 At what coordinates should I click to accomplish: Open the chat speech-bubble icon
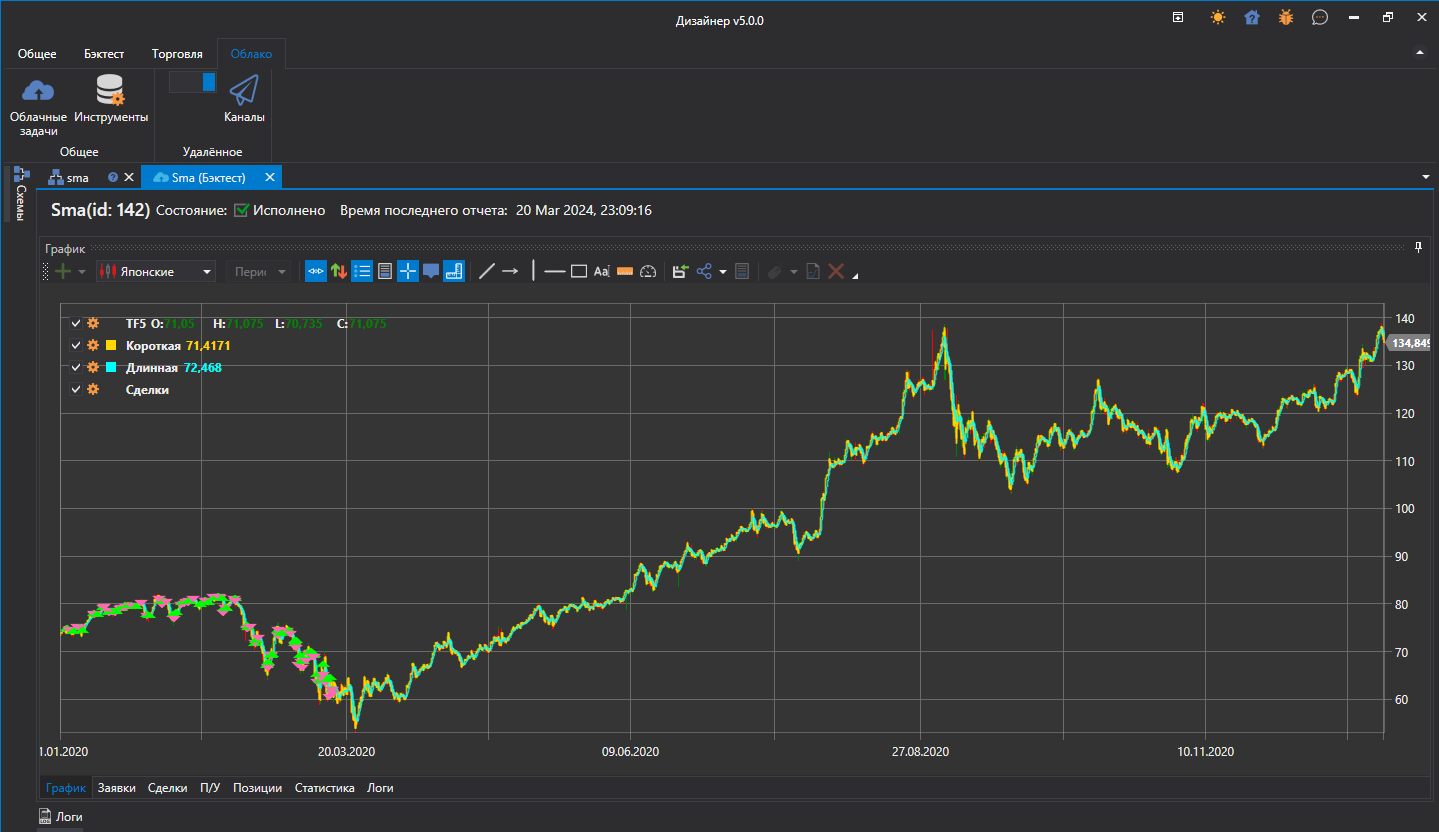point(1319,18)
